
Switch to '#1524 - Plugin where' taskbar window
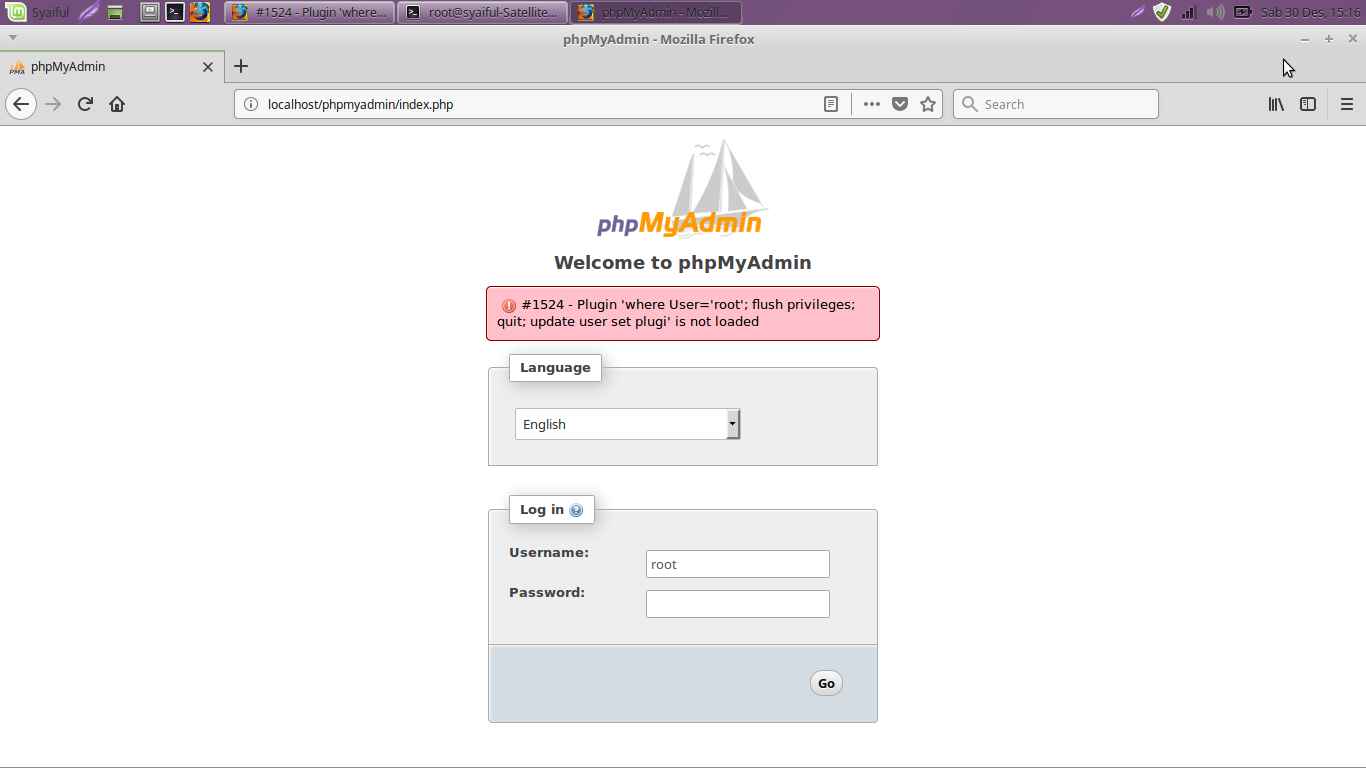point(310,12)
